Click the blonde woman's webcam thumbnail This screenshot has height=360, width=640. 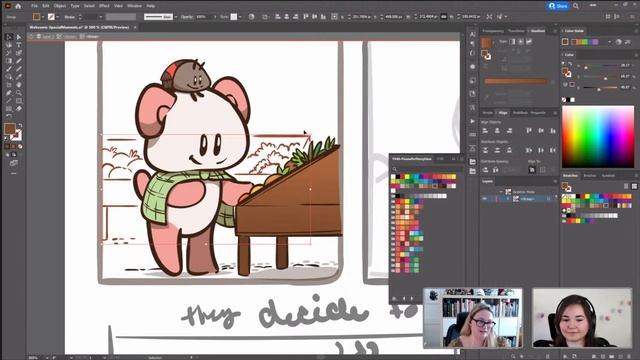473,318
